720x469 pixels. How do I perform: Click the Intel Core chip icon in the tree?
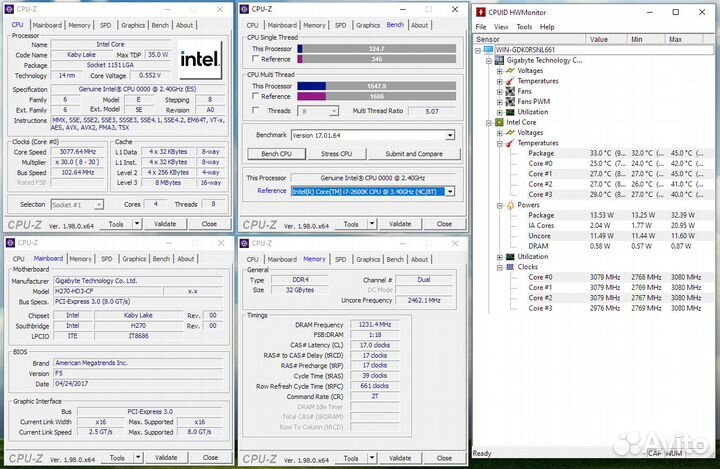(499, 123)
